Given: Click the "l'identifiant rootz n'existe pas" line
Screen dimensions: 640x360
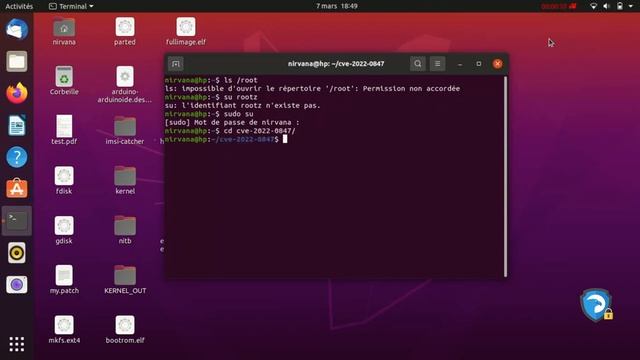Looking at the screenshot, I should click(x=243, y=105).
